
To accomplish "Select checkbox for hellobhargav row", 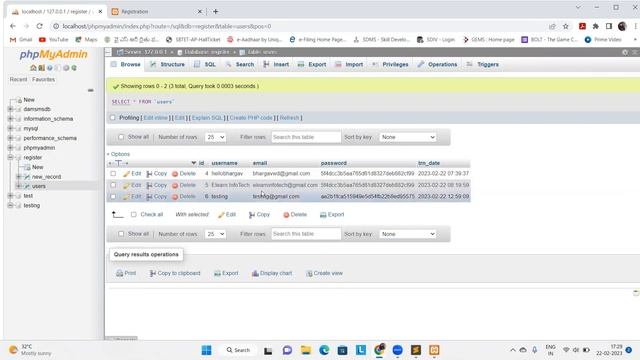I will coord(113,174).
